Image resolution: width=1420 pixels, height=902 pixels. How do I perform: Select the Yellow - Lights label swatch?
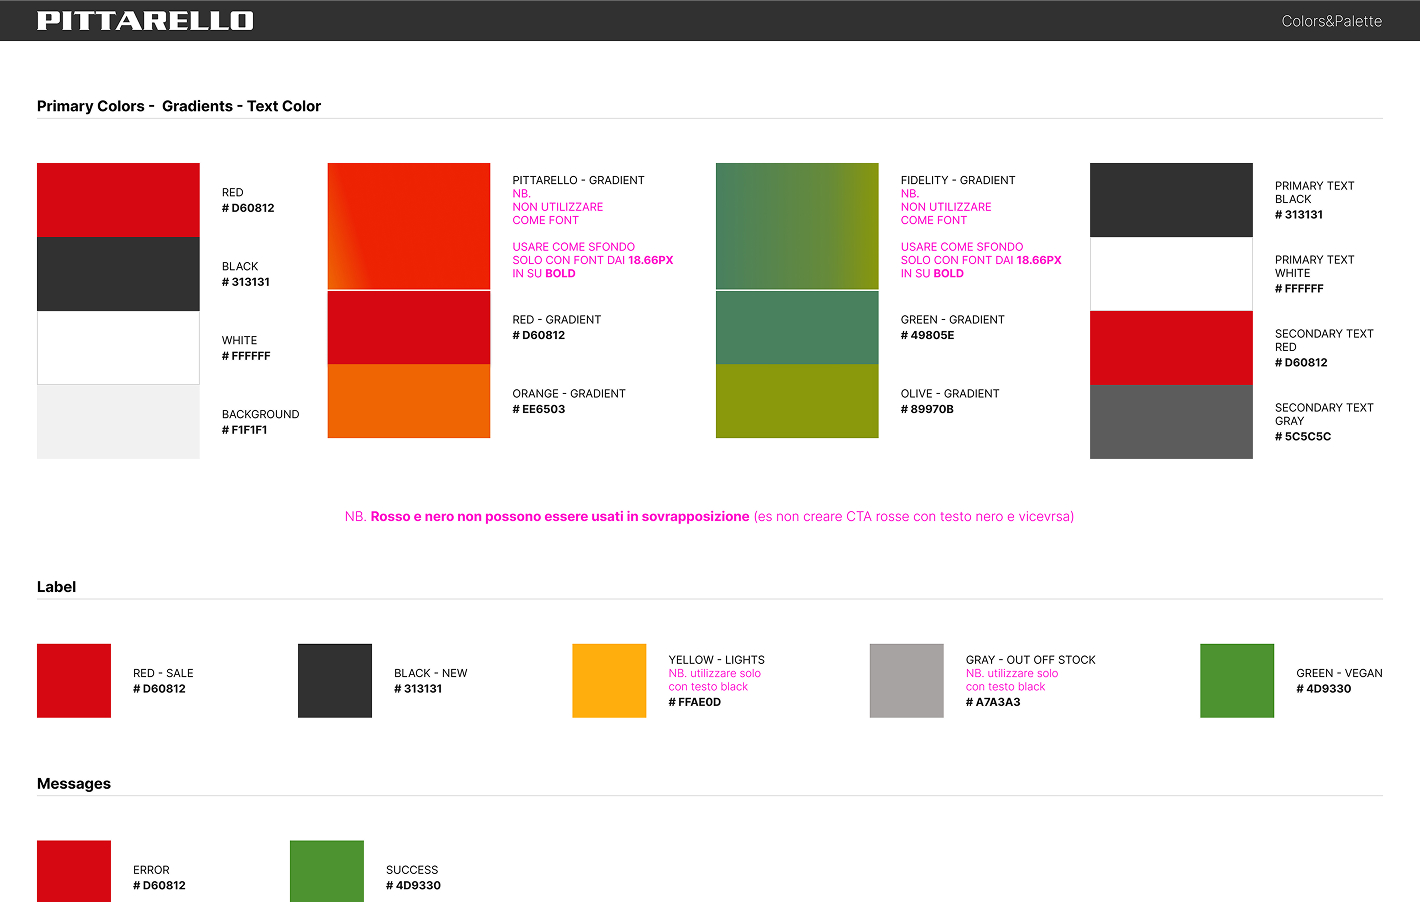609,681
